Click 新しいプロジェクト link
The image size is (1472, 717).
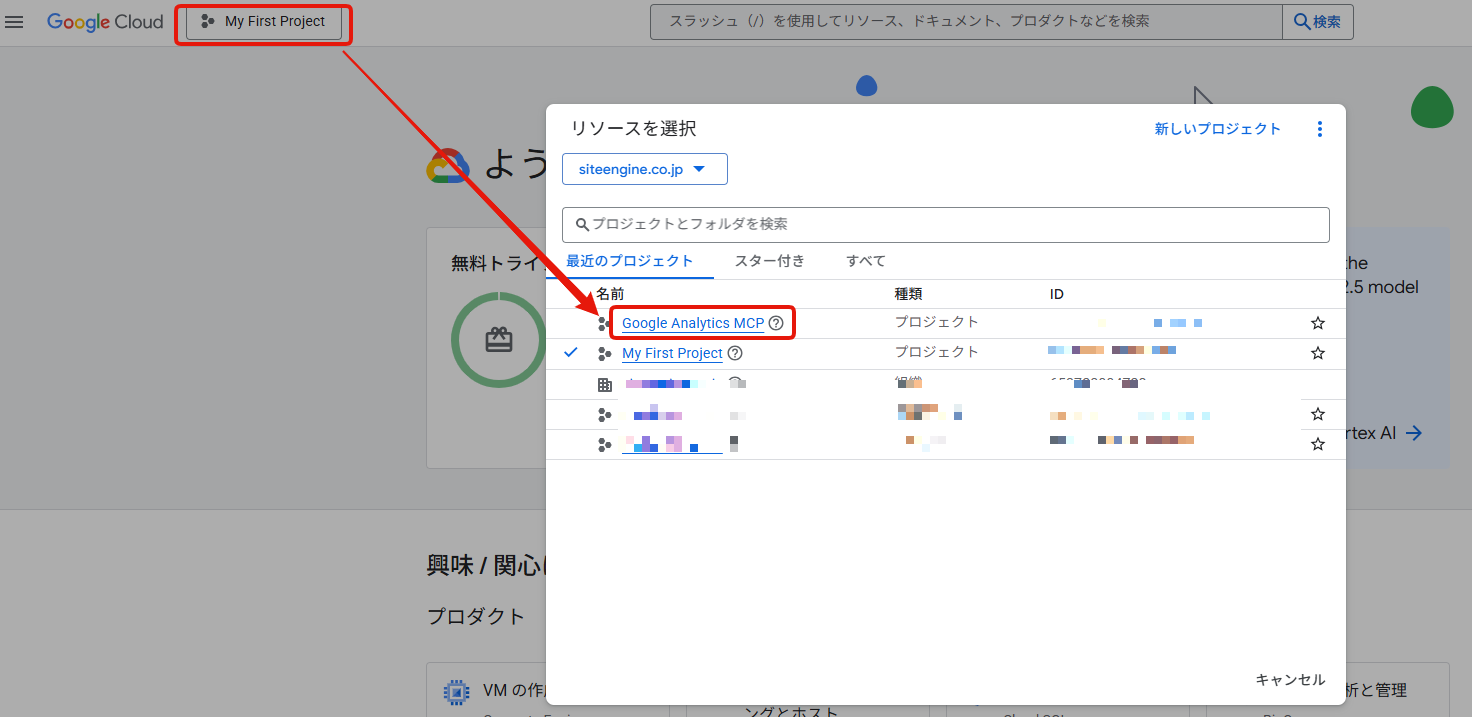(1217, 129)
